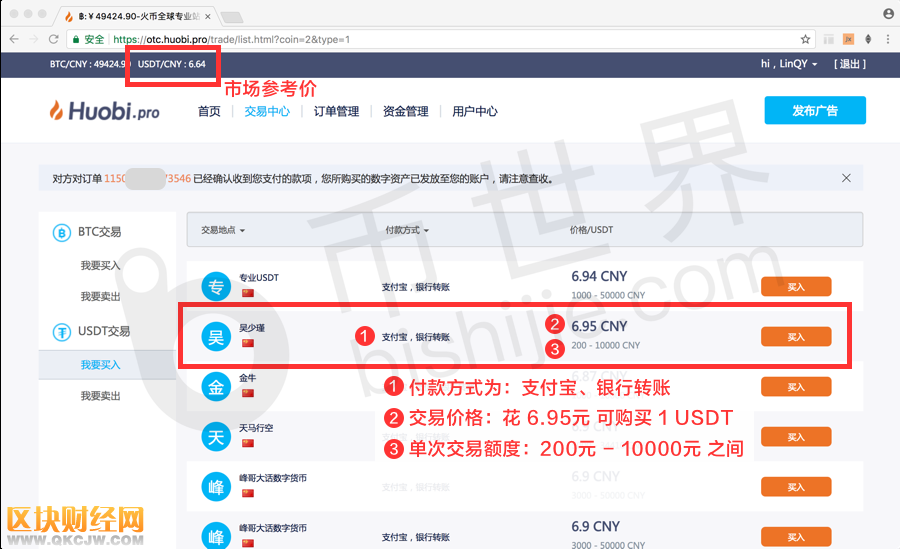Screen dimensions: 900x549
Task: Open the 交易地点 location dropdown
Action: 223,230
